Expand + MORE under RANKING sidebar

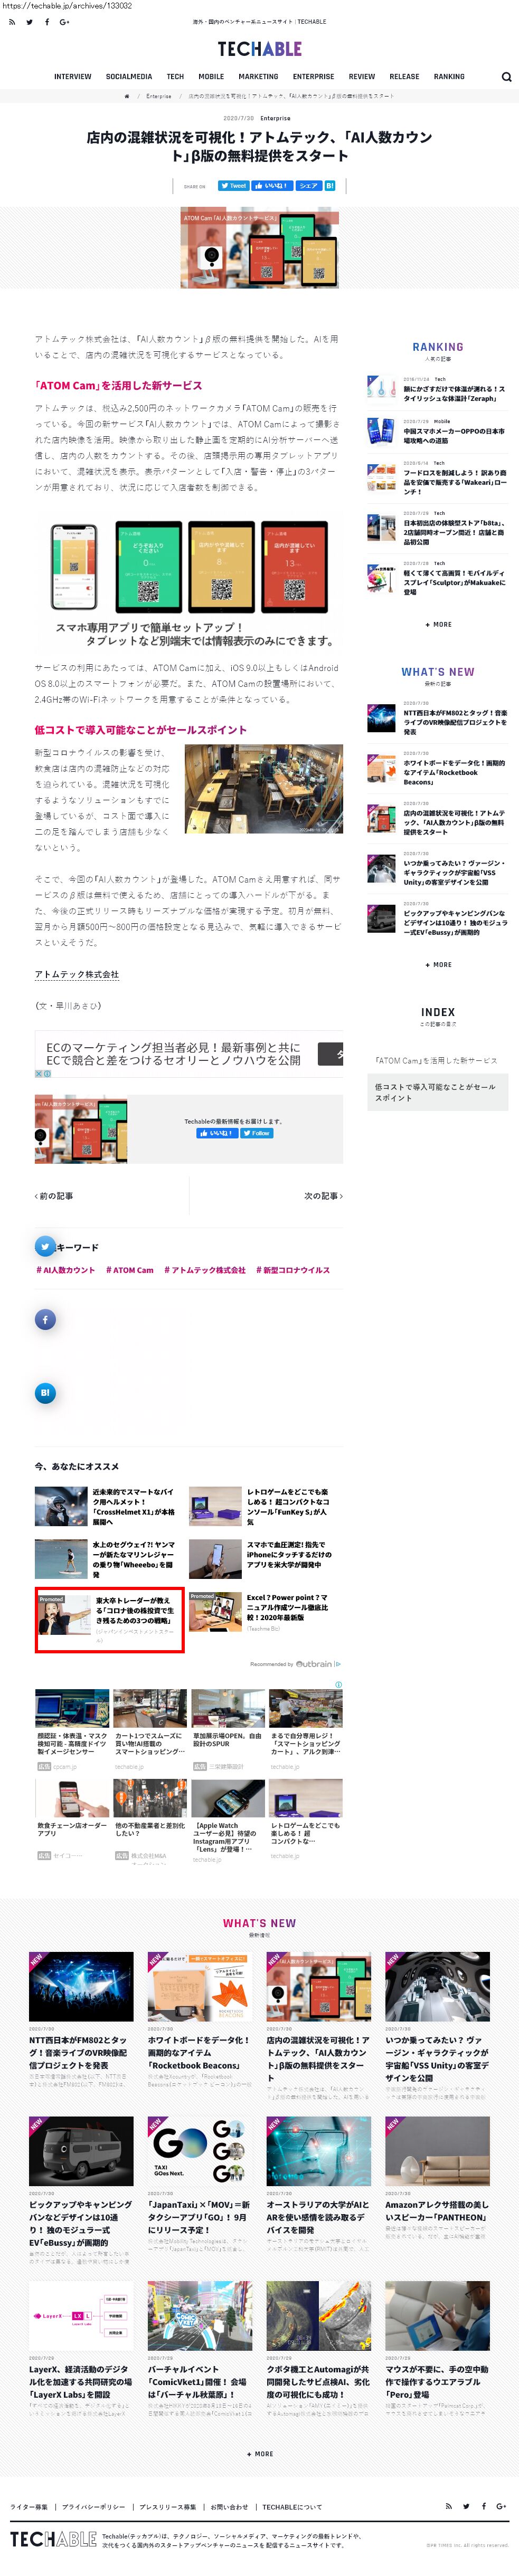coord(438,624)
